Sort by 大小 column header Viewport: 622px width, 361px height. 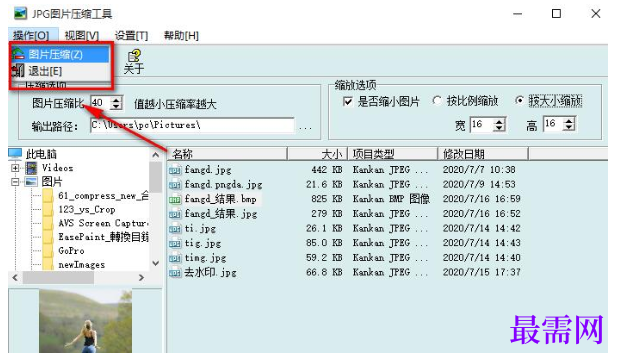click(318, 154)
